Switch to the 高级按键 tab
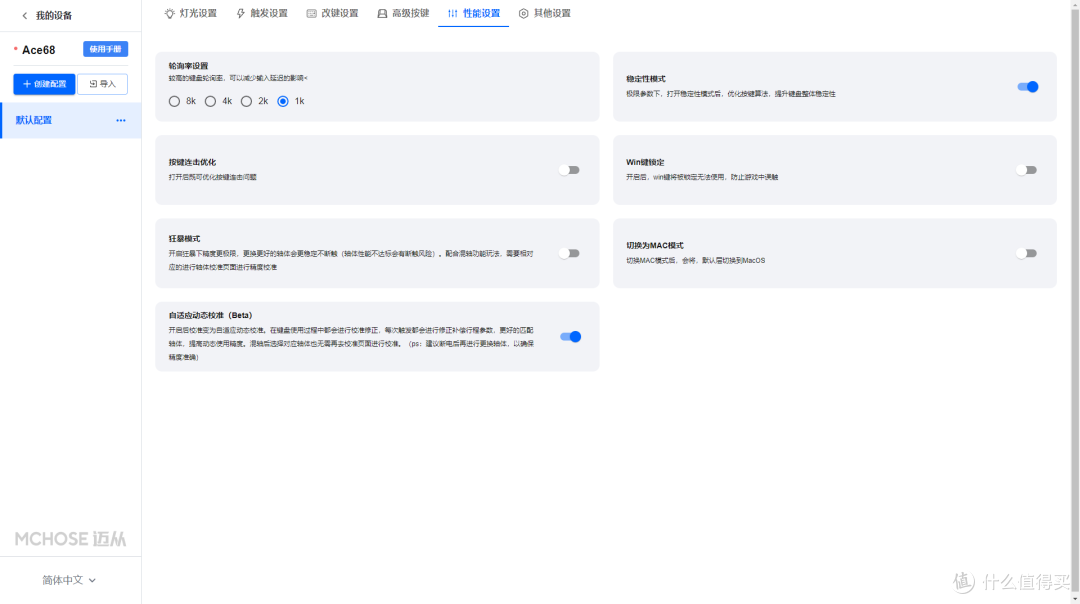This screenshot has height=604, width=1080. [403, 13]
